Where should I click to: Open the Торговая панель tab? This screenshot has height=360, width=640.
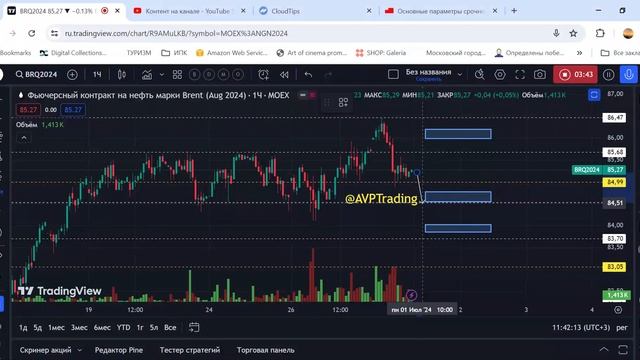click(x=265, y=350)
